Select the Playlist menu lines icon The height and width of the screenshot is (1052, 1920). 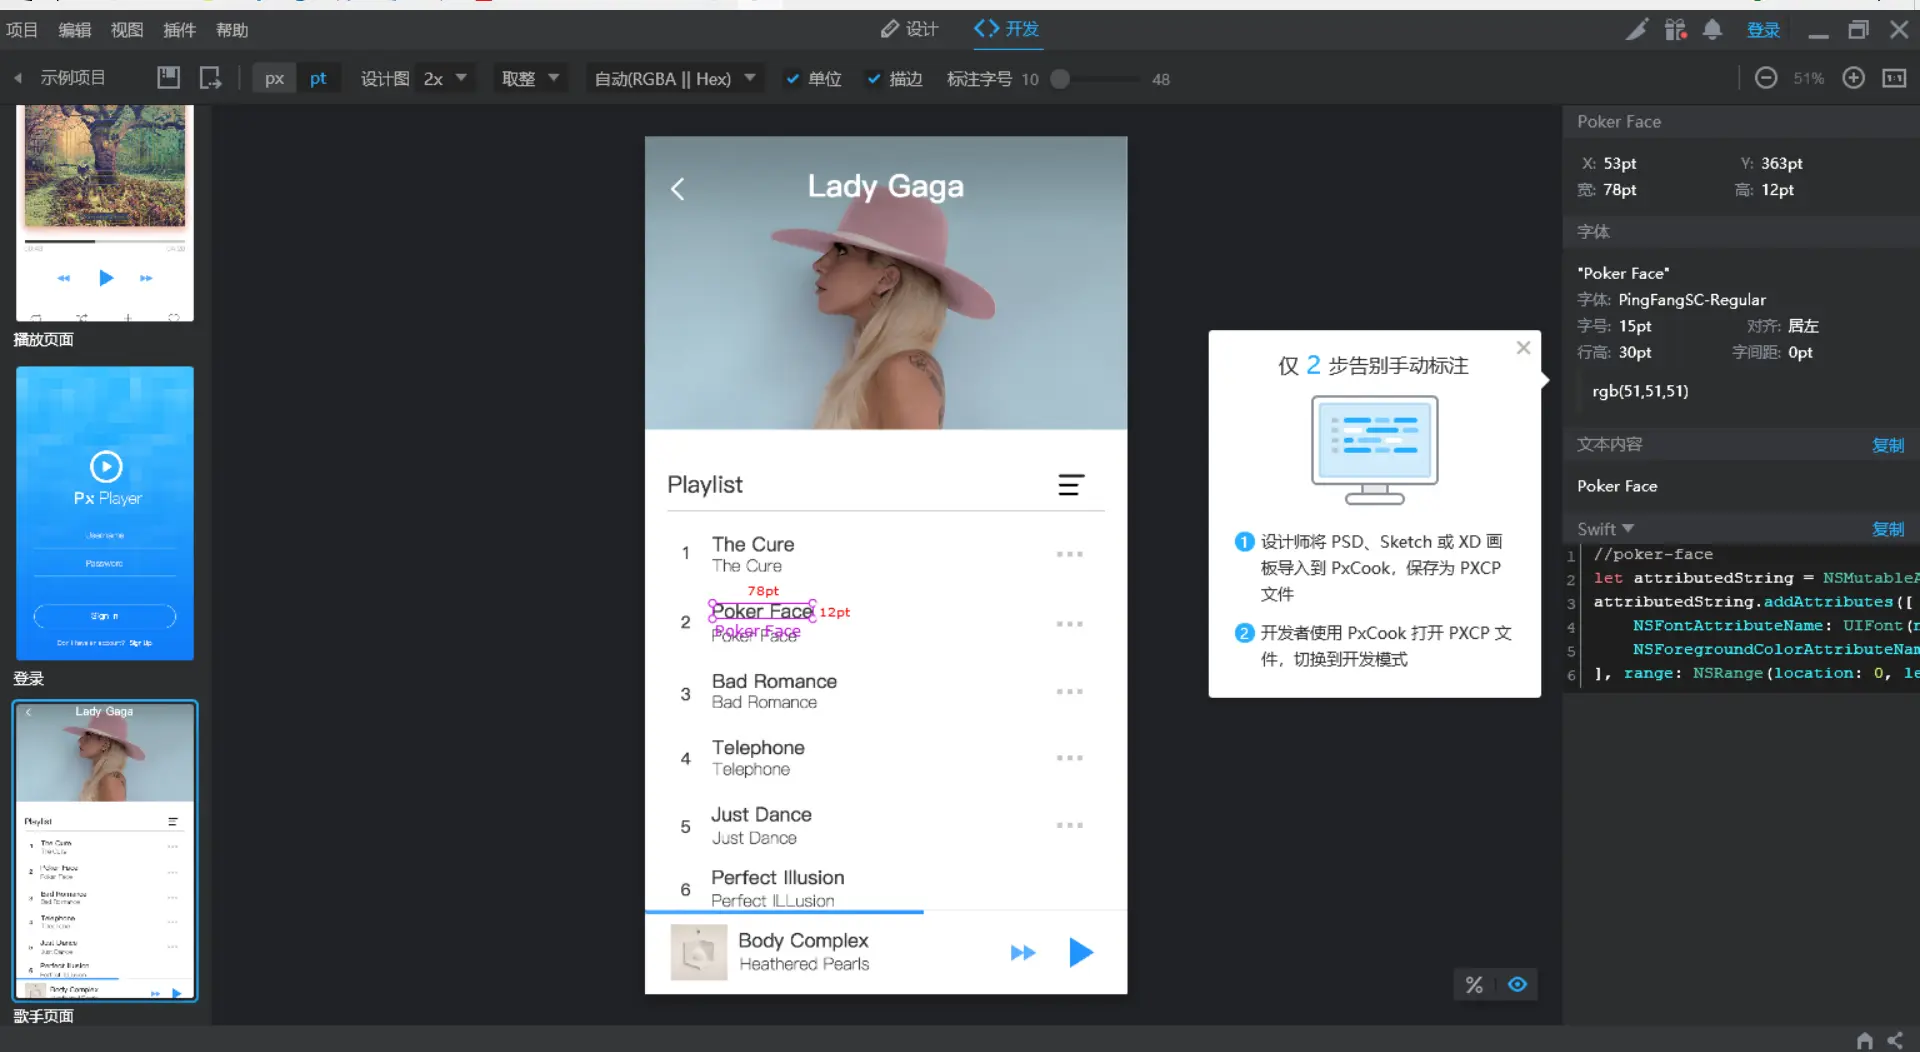(1071, 485)
